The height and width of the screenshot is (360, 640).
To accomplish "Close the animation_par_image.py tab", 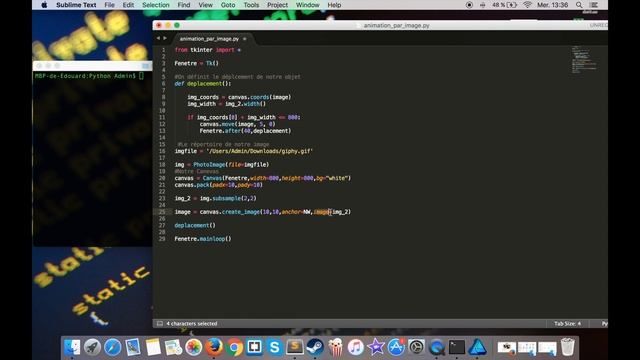I will click(x=244, y=39).
